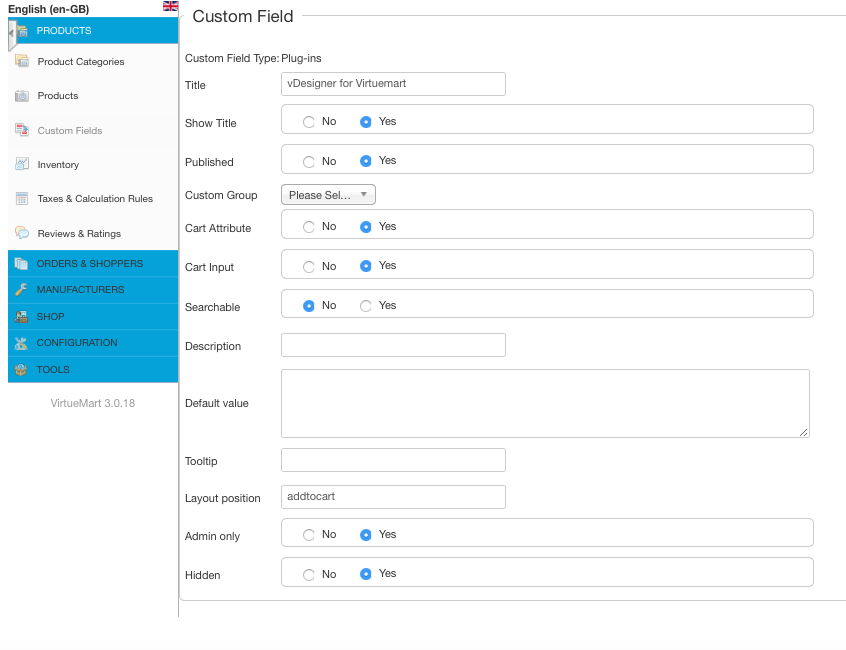Select Yes for Searchable

pos(366,306)
